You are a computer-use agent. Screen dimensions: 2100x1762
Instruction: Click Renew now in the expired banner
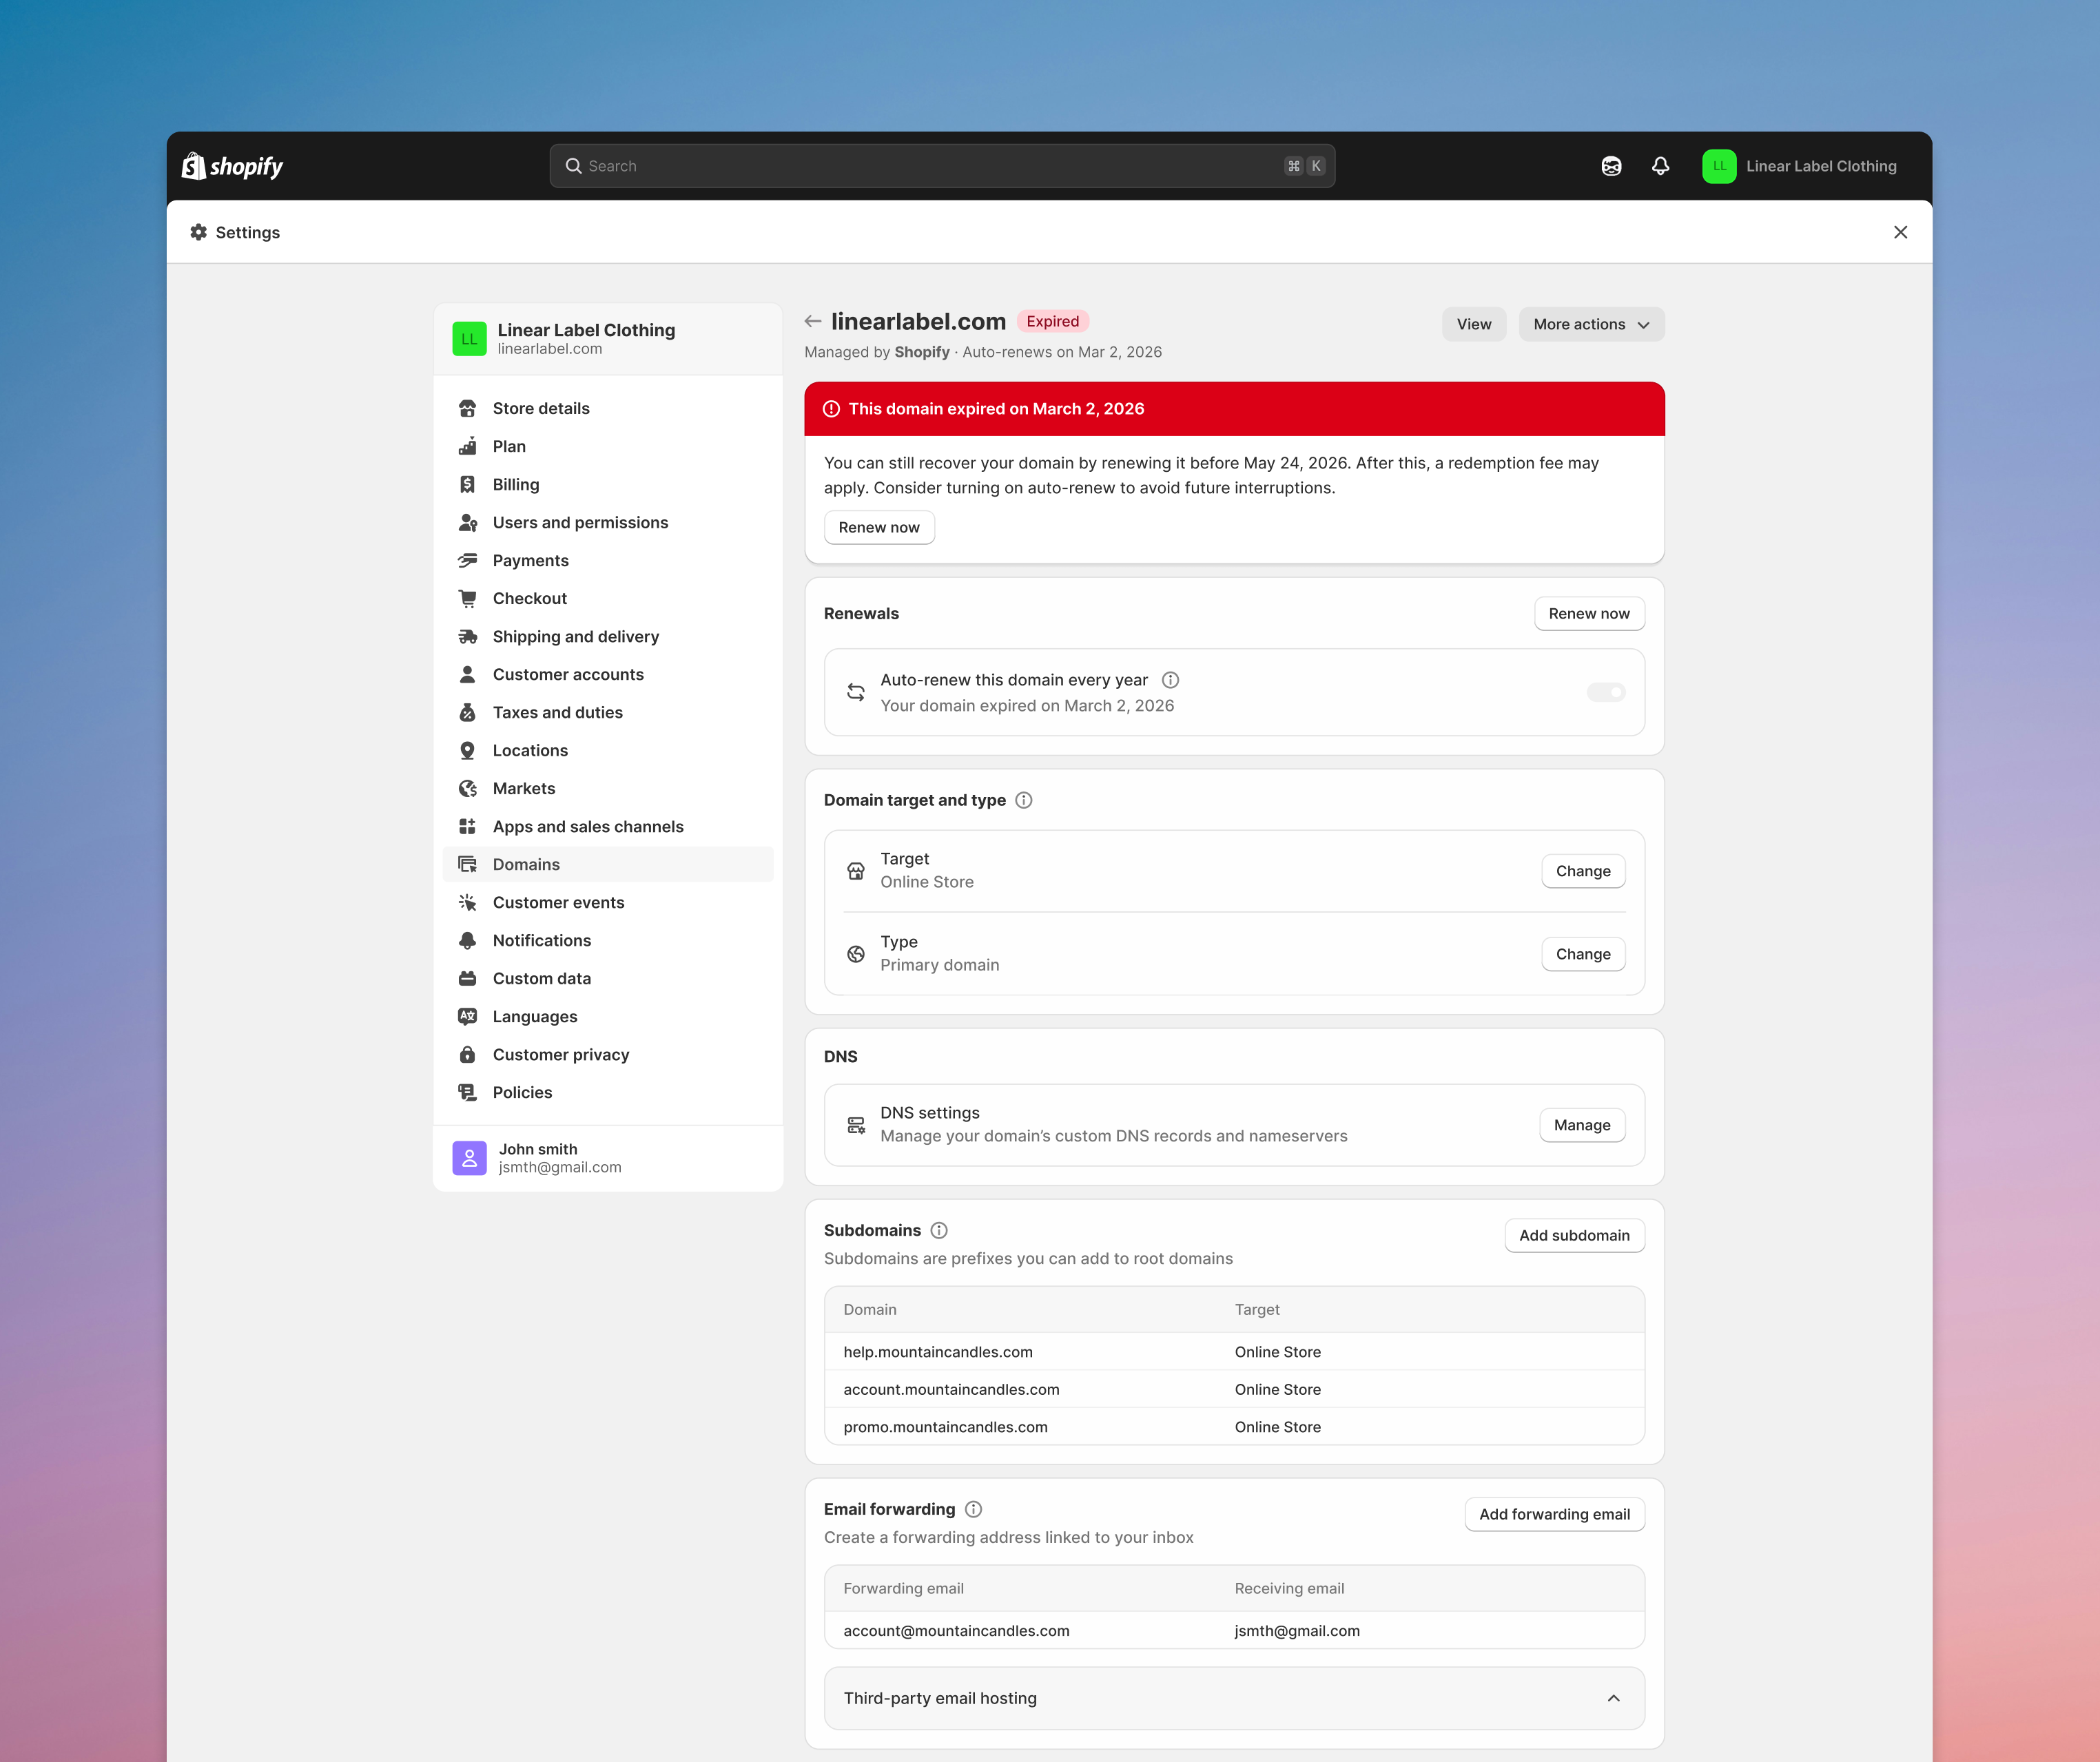(x=879, y=527)
